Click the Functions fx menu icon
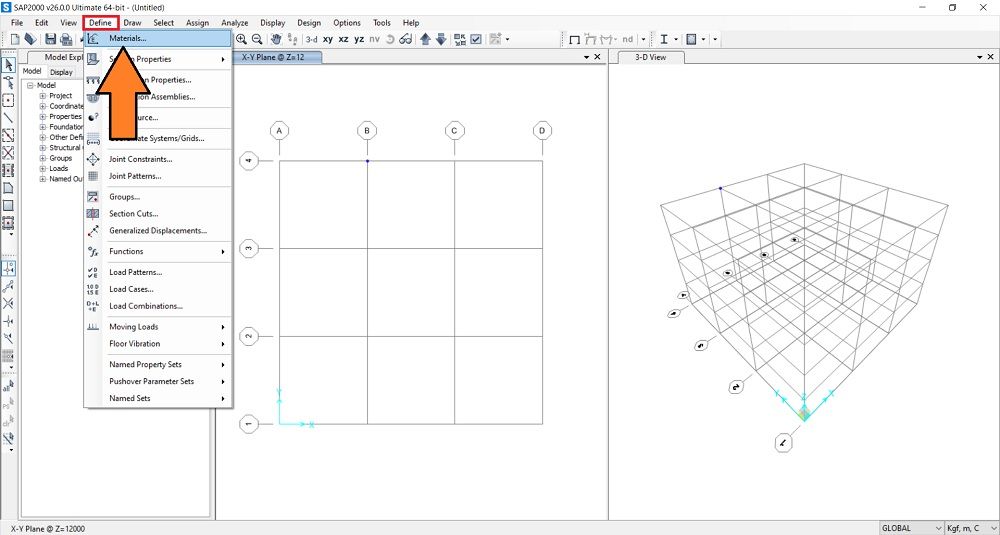The width and height of the screenshot is (1000, 535). (93, 251)
